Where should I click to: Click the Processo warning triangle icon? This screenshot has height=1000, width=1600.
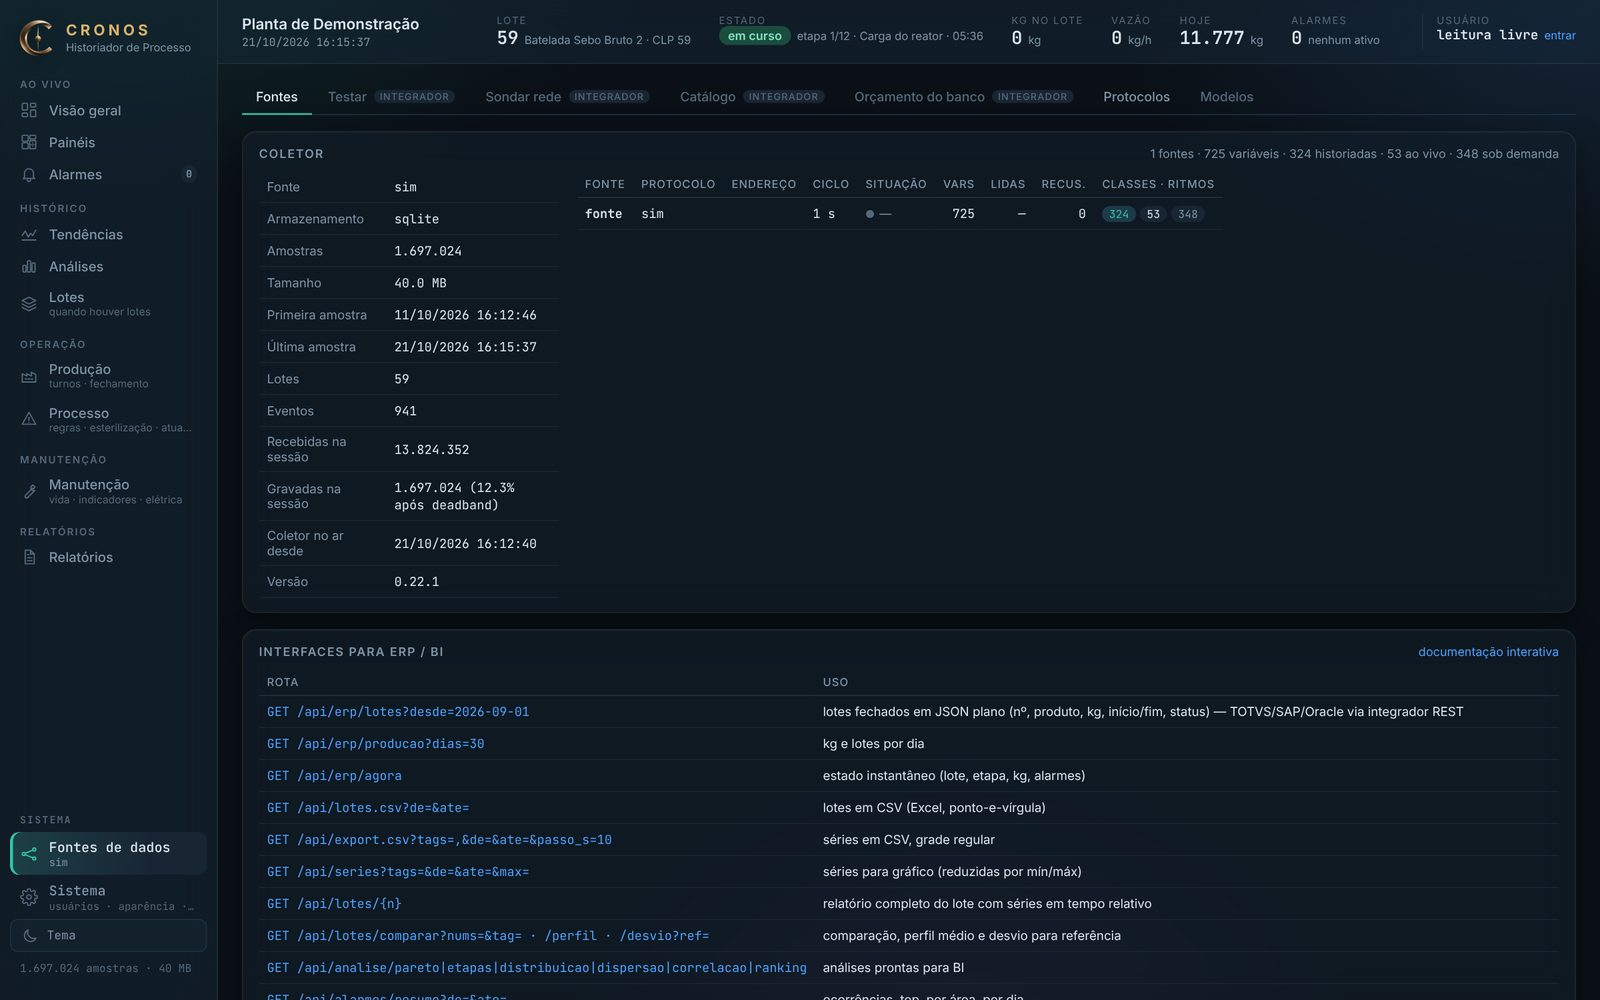pyautogui.click(x=29, y=419)
